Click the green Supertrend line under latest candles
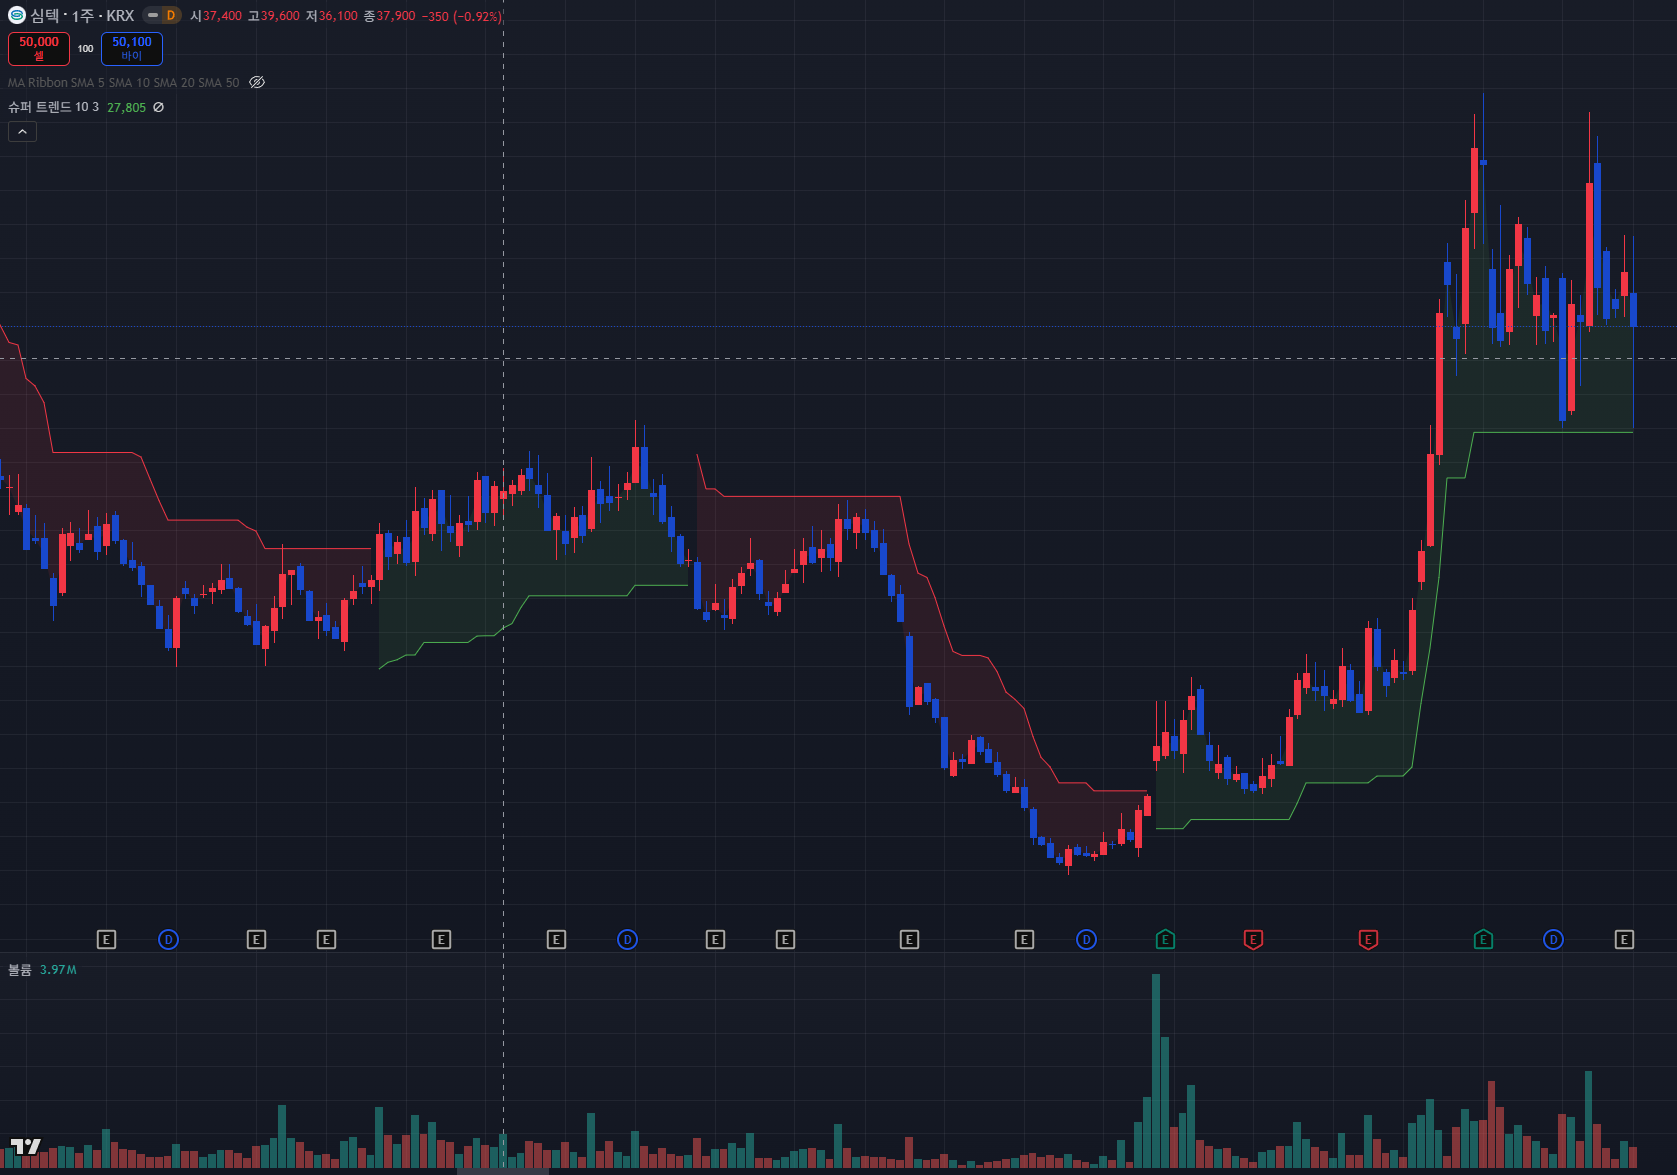The image size is (1677, 1175). point(1553,432)
